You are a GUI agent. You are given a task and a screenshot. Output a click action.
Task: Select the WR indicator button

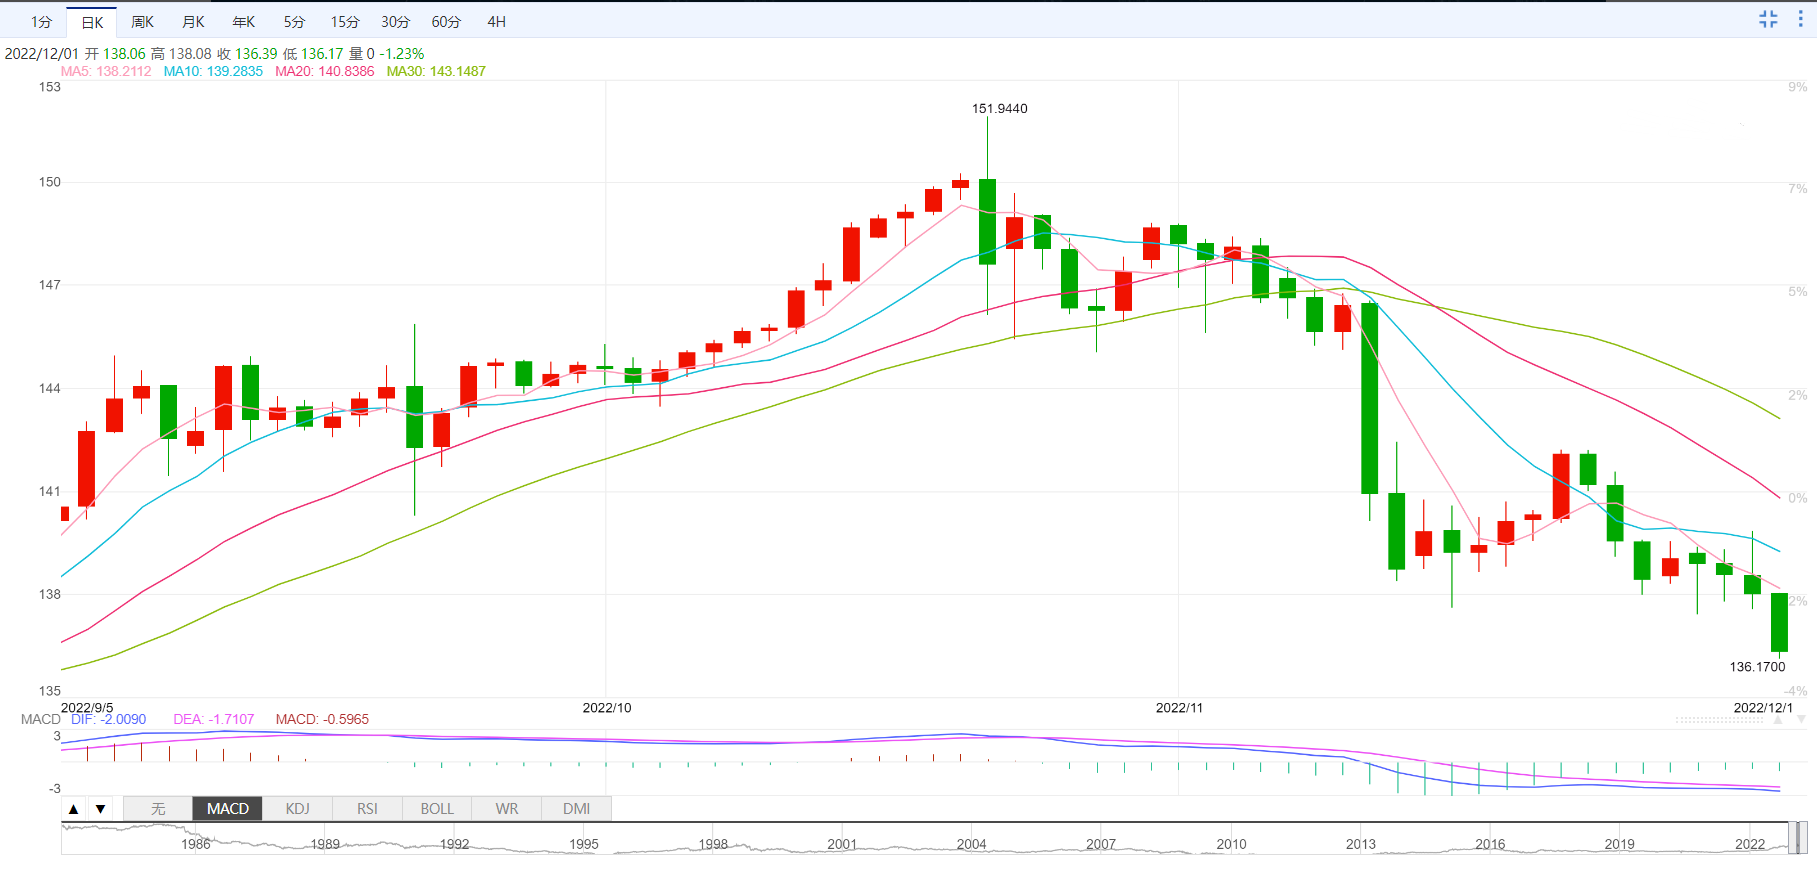[507, 809]
